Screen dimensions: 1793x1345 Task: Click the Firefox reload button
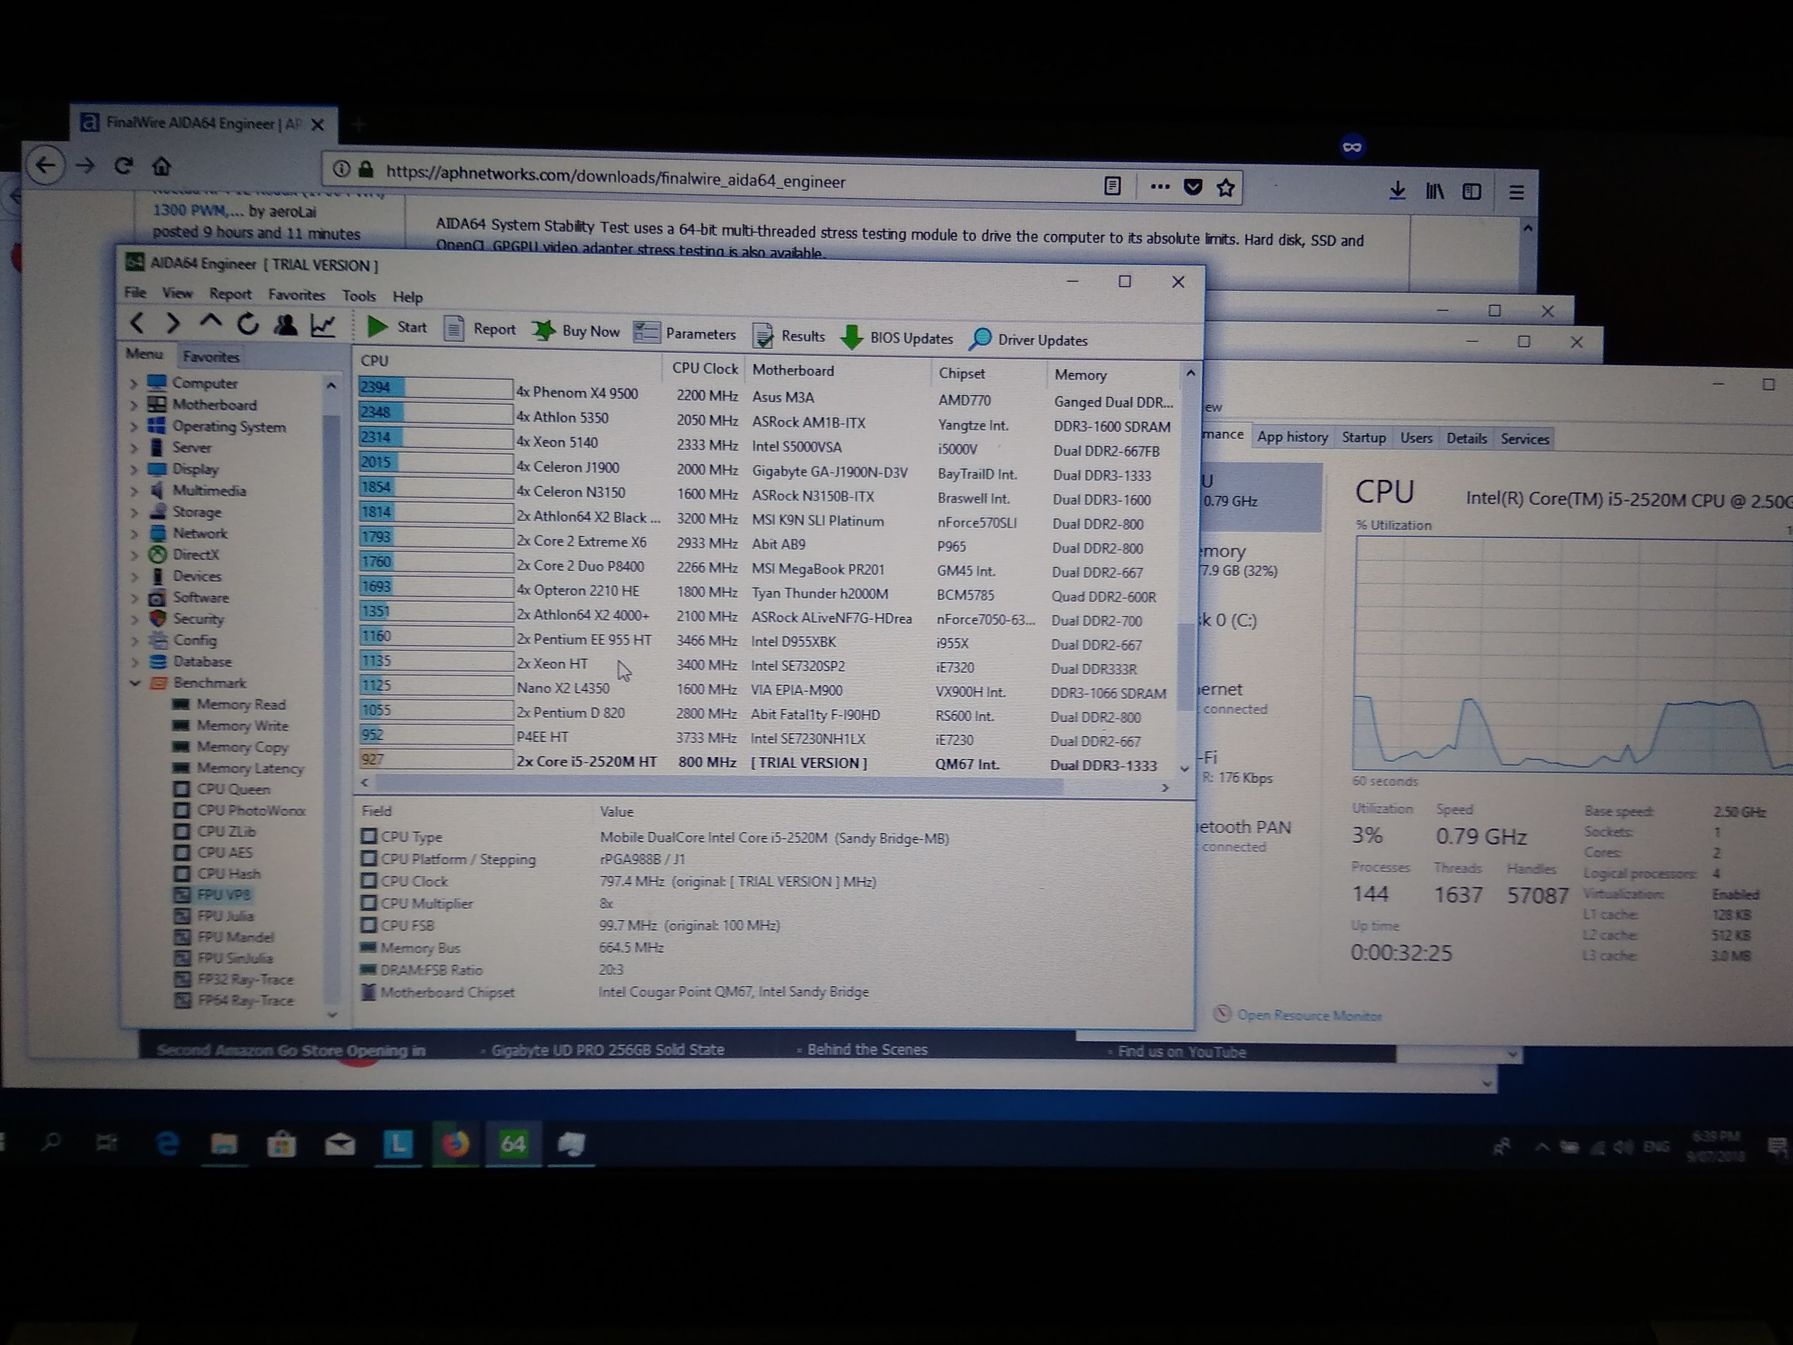click(123, 165)
